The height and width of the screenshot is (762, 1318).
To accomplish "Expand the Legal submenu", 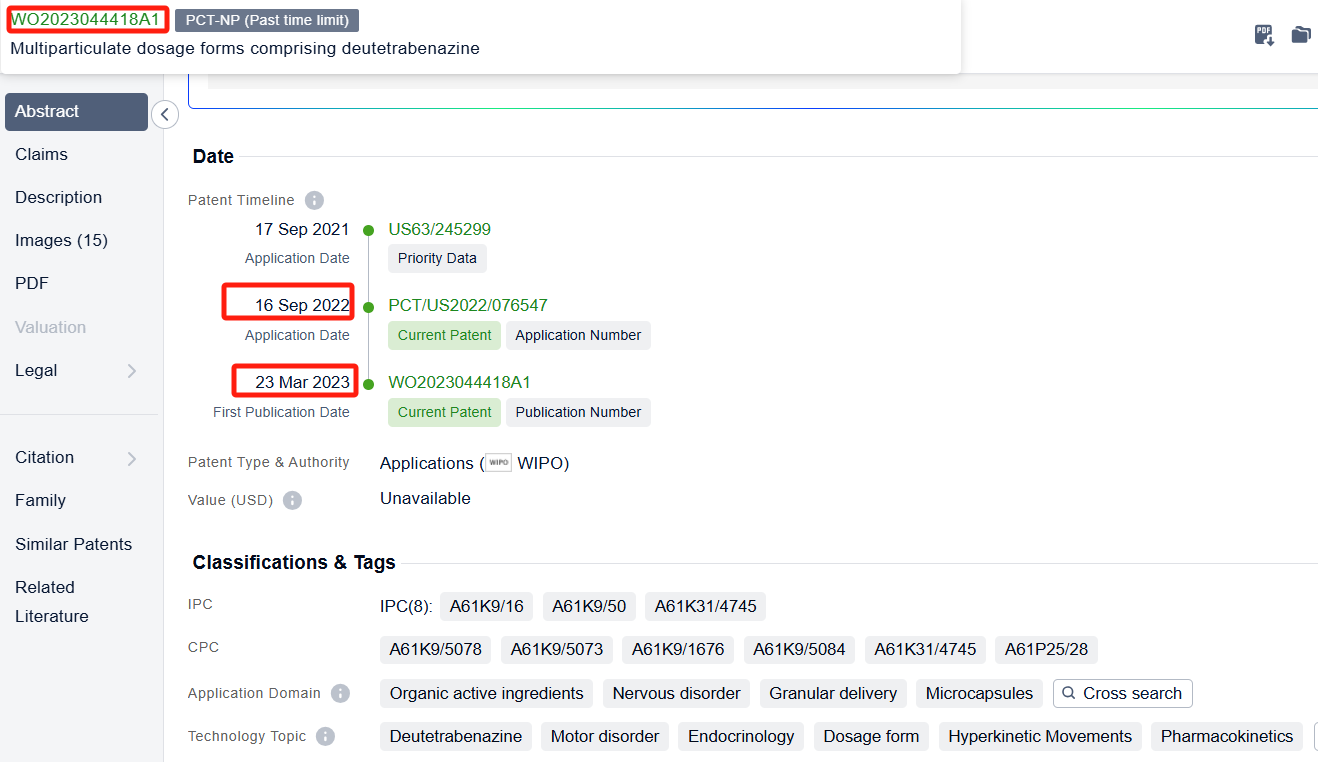I will coord(132,371).
